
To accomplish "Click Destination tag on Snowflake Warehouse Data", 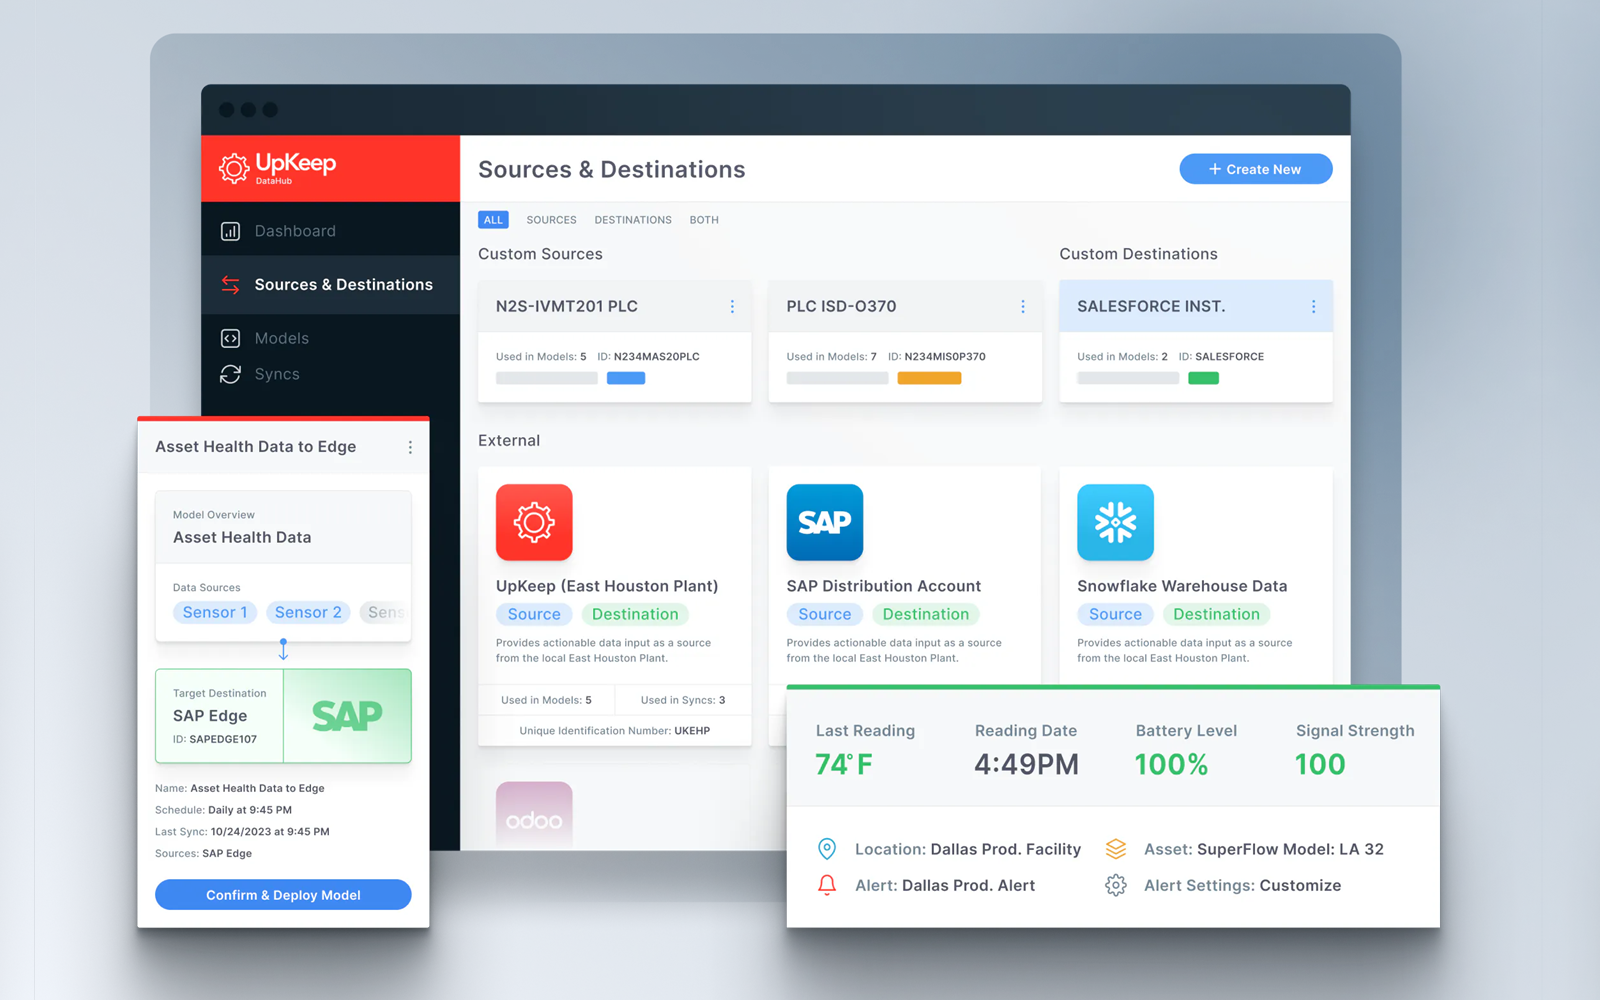I will 1216,614.
